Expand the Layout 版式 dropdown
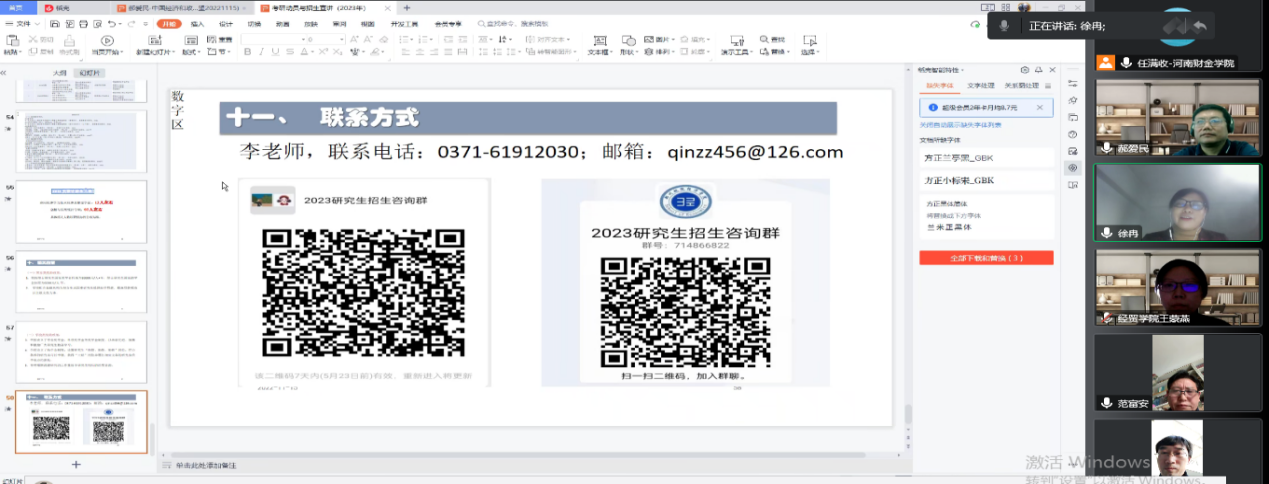Screen dimensions: 1269x484 click(x=192, y=52)
